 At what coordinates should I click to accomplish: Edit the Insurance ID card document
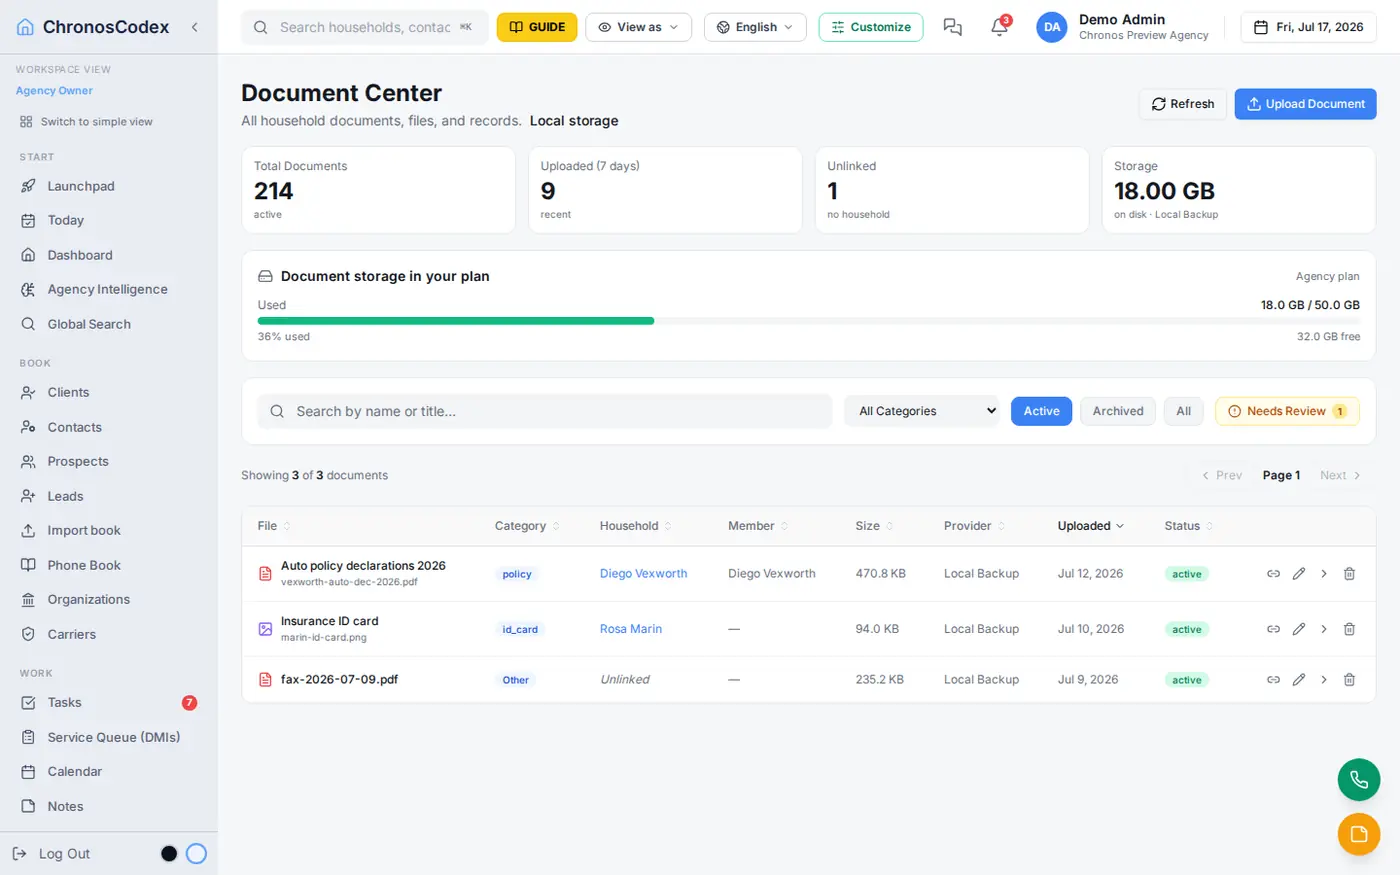coord(1299,629)
